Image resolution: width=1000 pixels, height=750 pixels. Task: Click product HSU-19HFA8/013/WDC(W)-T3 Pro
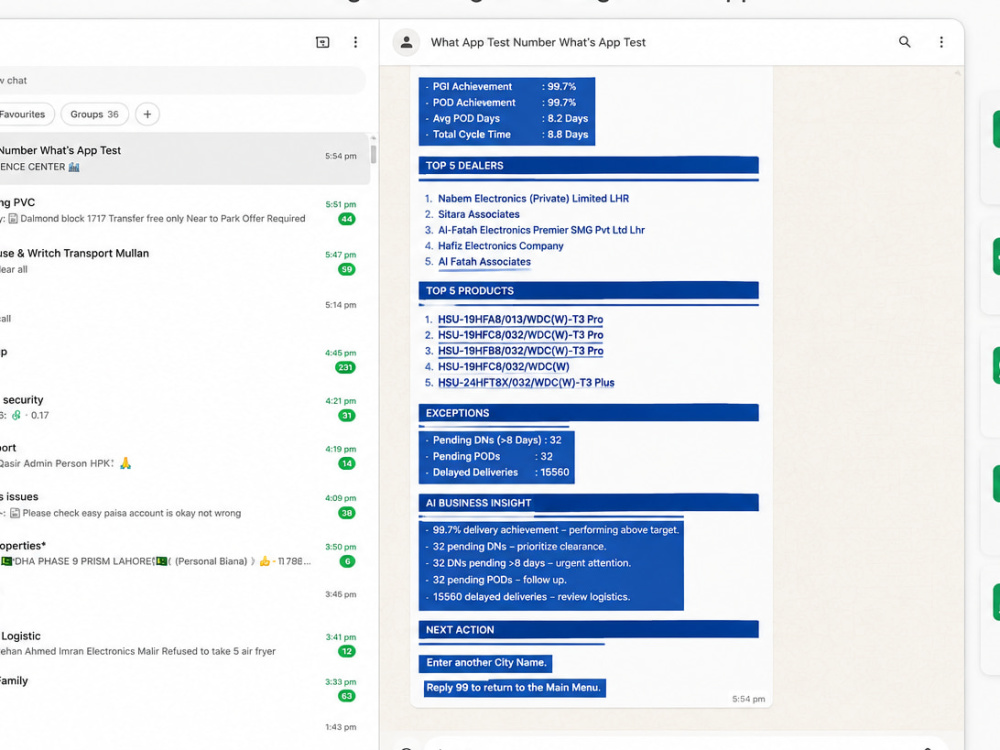point(520,319)
